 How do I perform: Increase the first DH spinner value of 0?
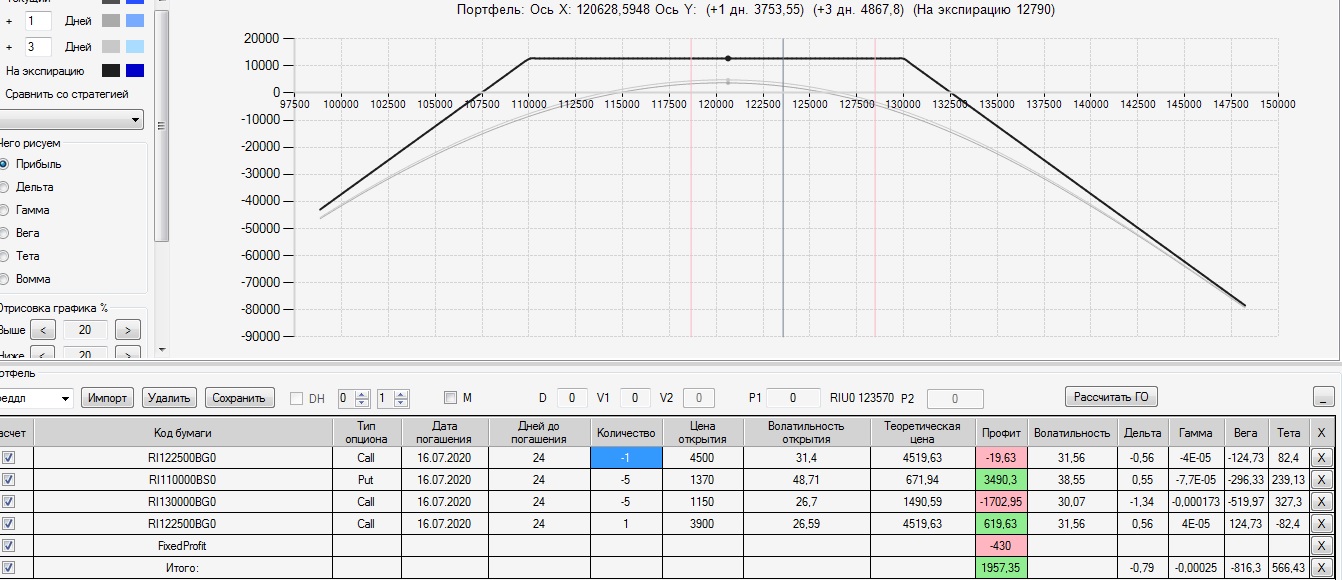point(361,393)
